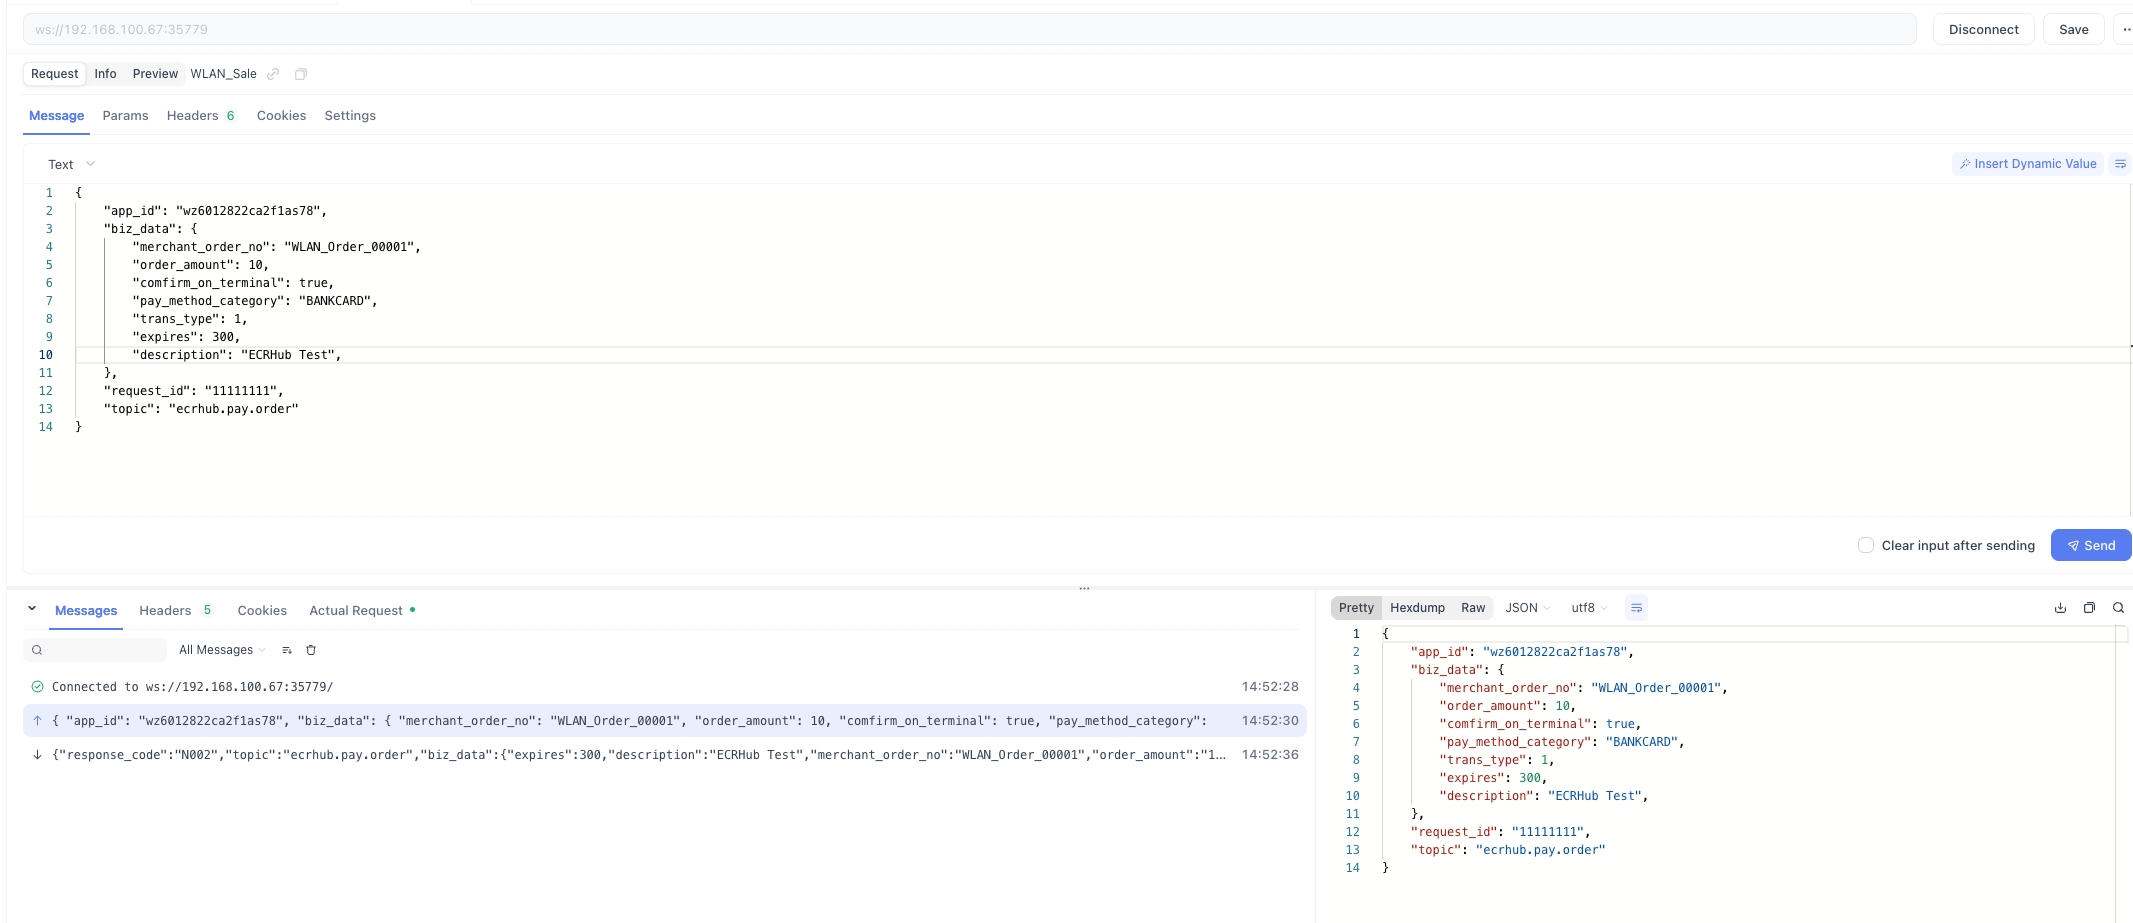The image size is (2133, 923).
Task: Open the Settings tab
Action: (x=350, y=116)
